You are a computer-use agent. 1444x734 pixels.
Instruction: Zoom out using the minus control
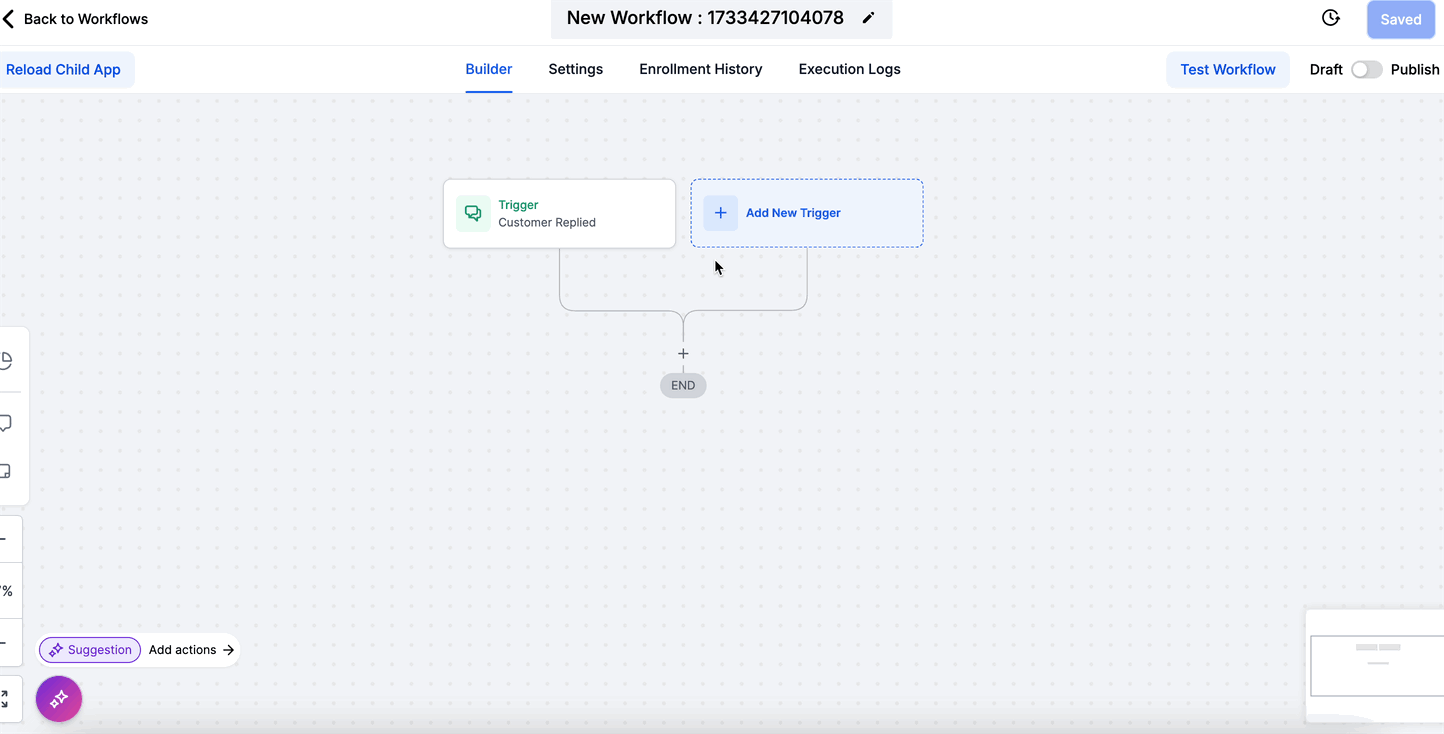point(7,643)
